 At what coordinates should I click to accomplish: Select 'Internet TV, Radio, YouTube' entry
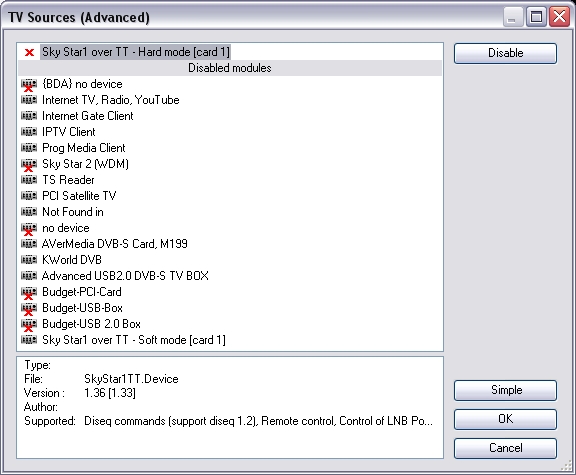point(111,100)
